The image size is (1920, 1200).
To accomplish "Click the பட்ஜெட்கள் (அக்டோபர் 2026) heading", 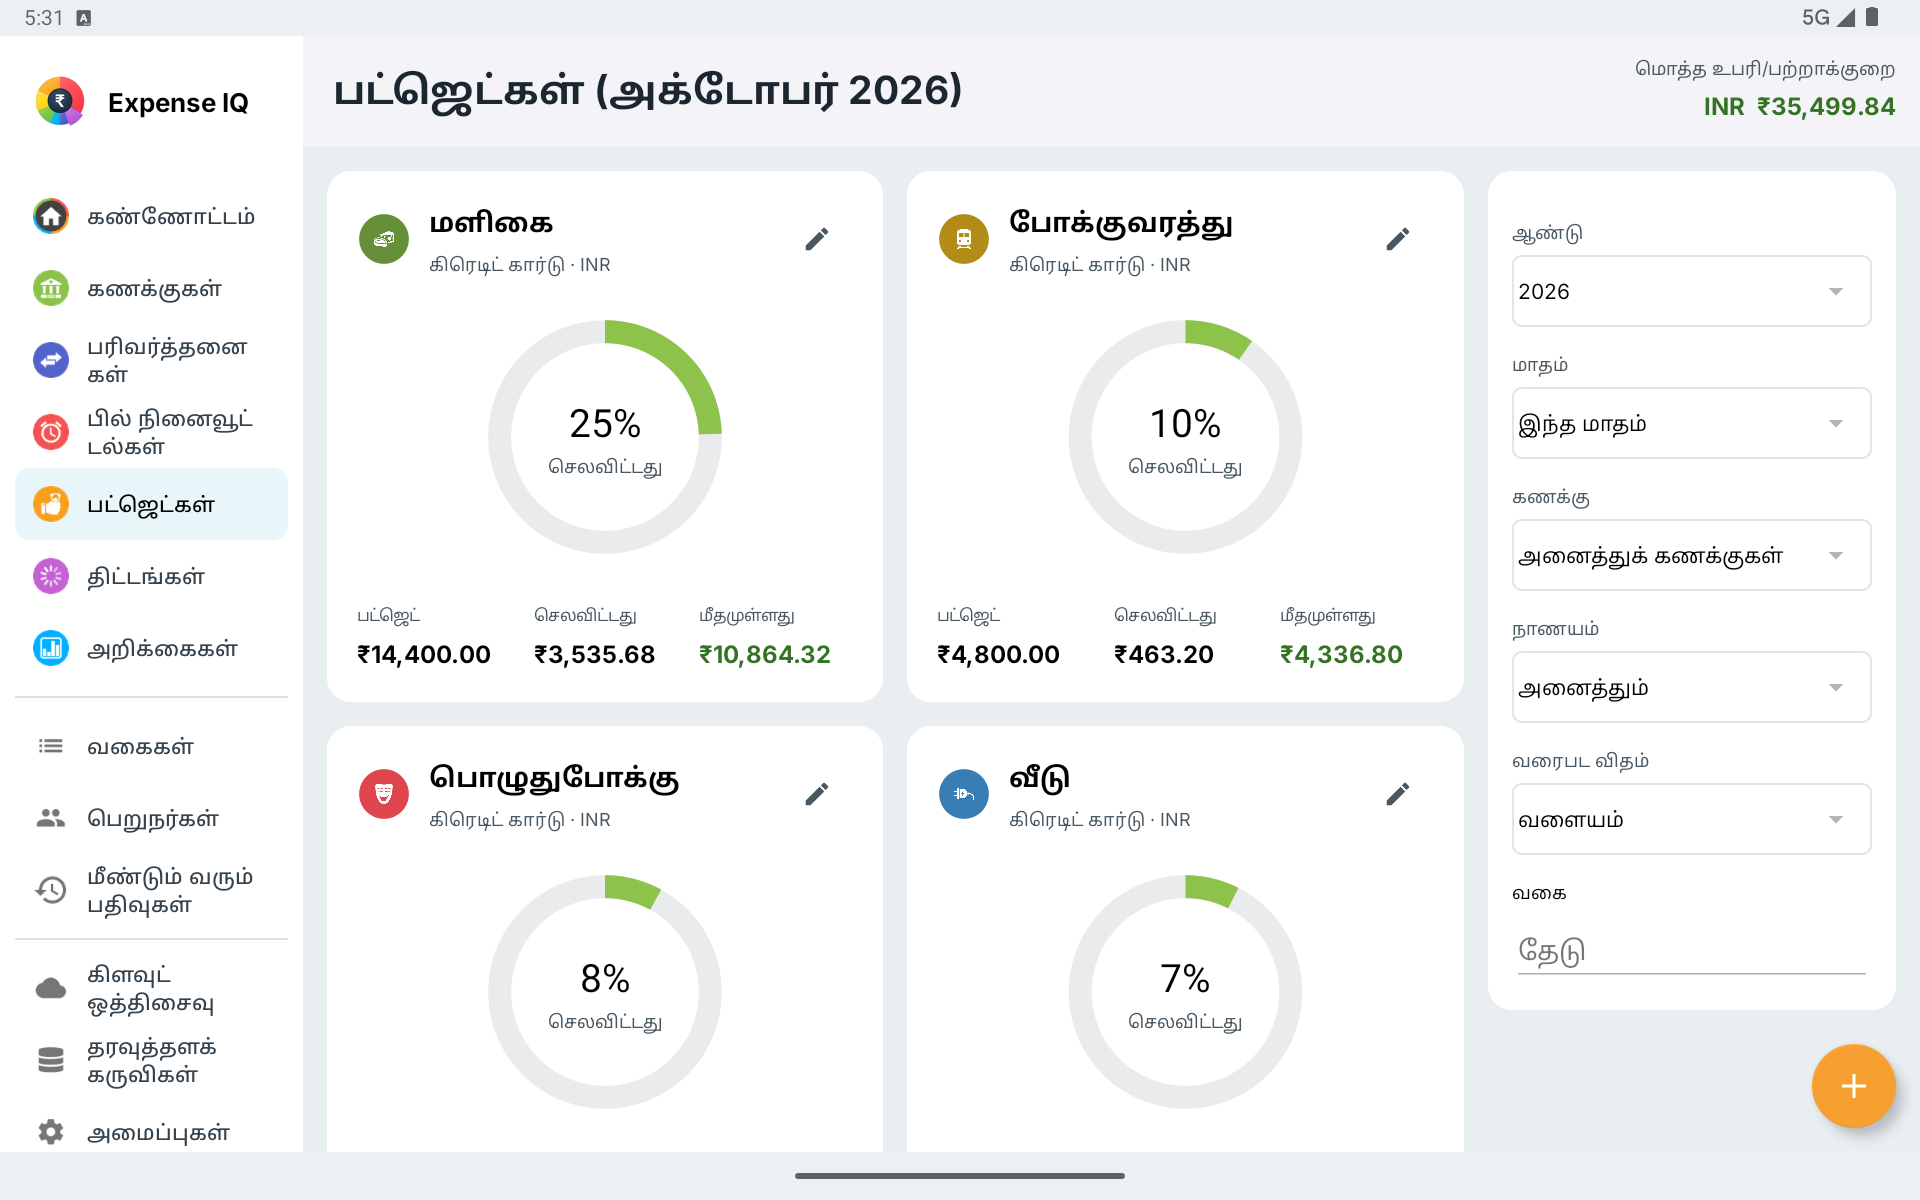I will point(648,90).
